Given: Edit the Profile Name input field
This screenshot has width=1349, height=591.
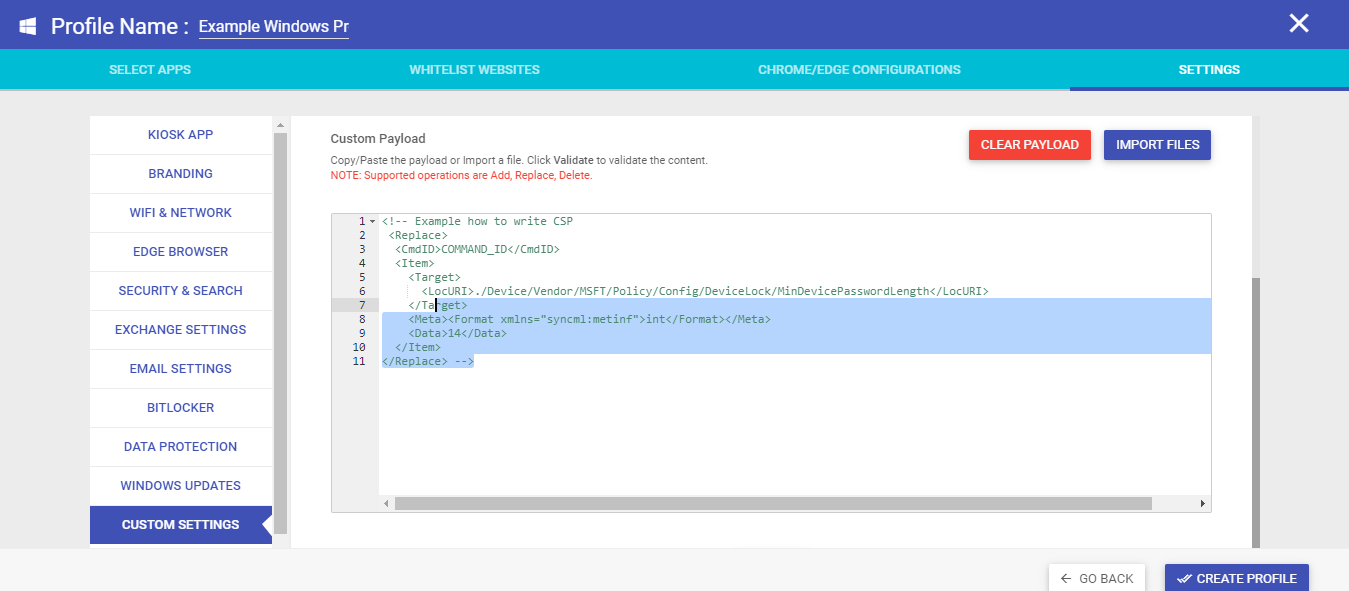Looking at the screenshot, I should 273,27.
